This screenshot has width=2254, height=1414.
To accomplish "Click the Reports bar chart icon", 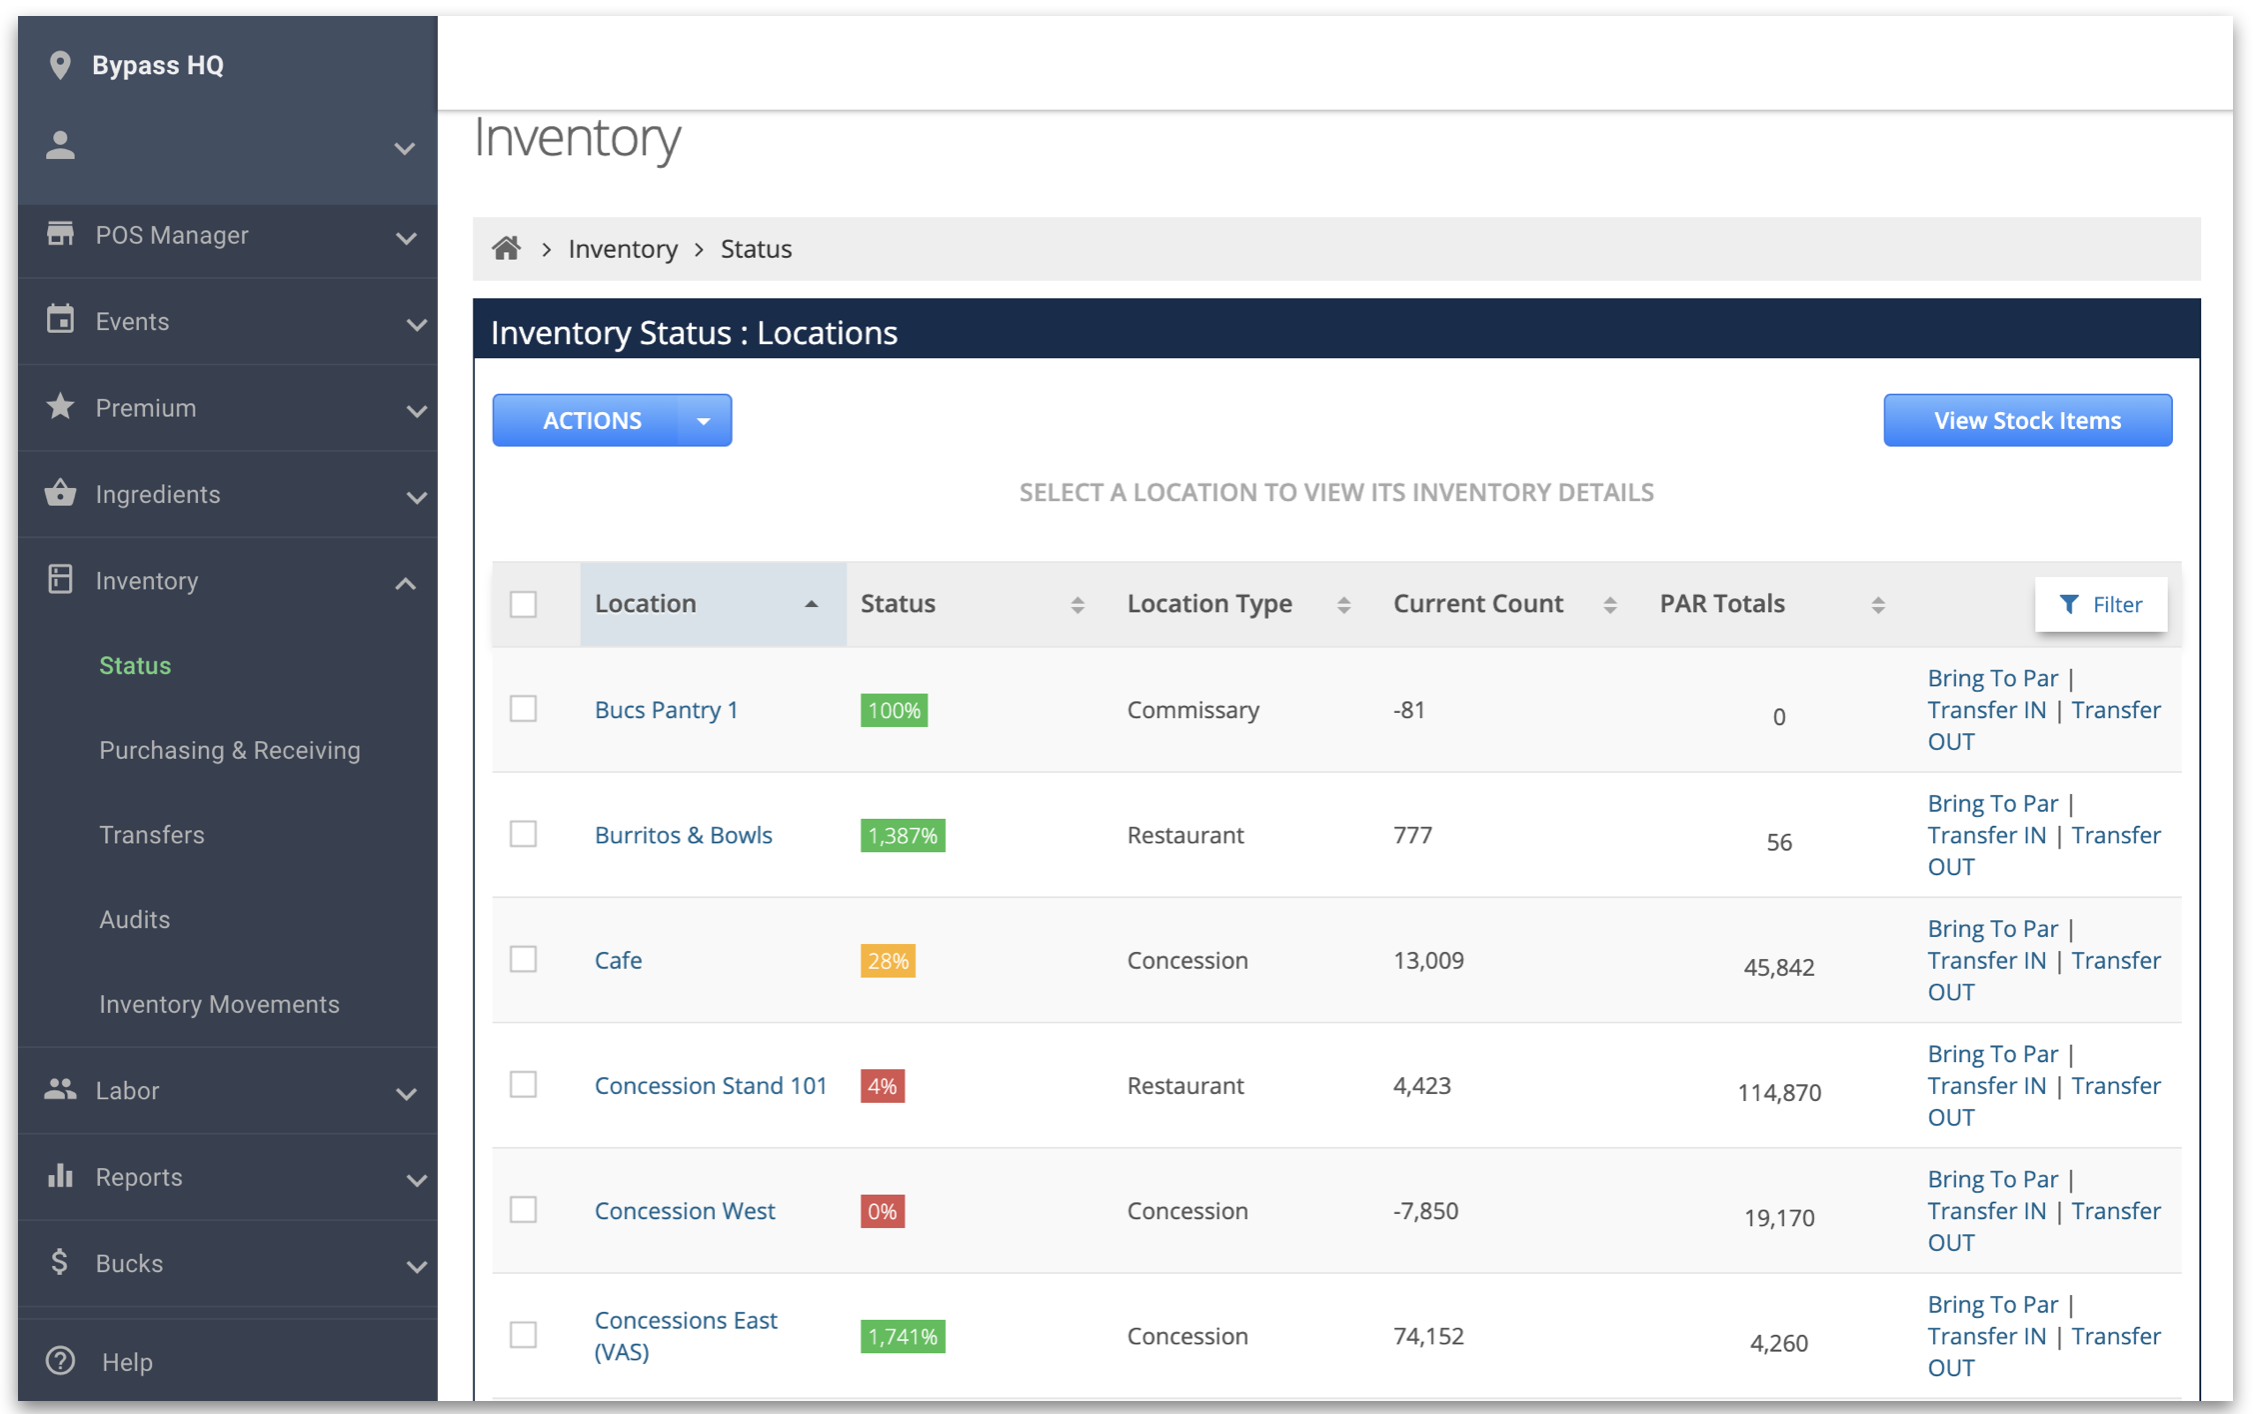I will [x=60, y=1176].
